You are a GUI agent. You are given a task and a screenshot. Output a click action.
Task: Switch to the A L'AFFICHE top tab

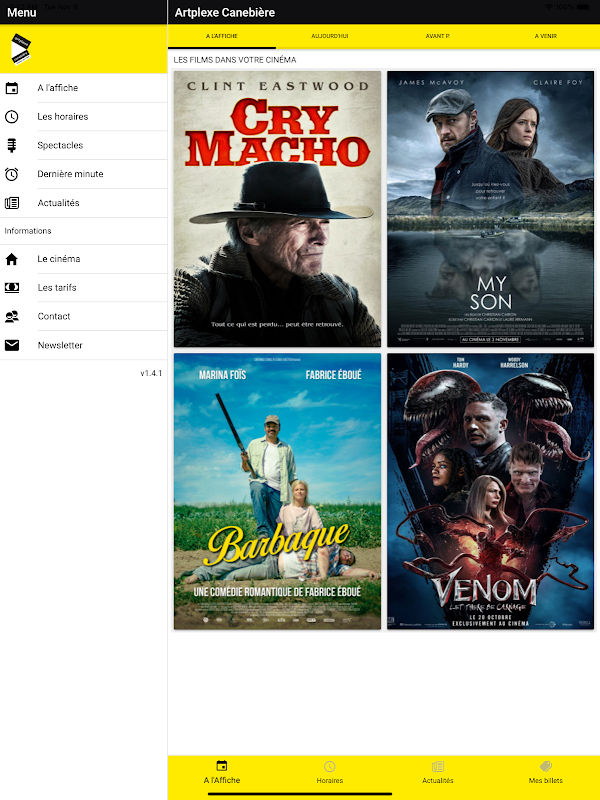point(222,36)
